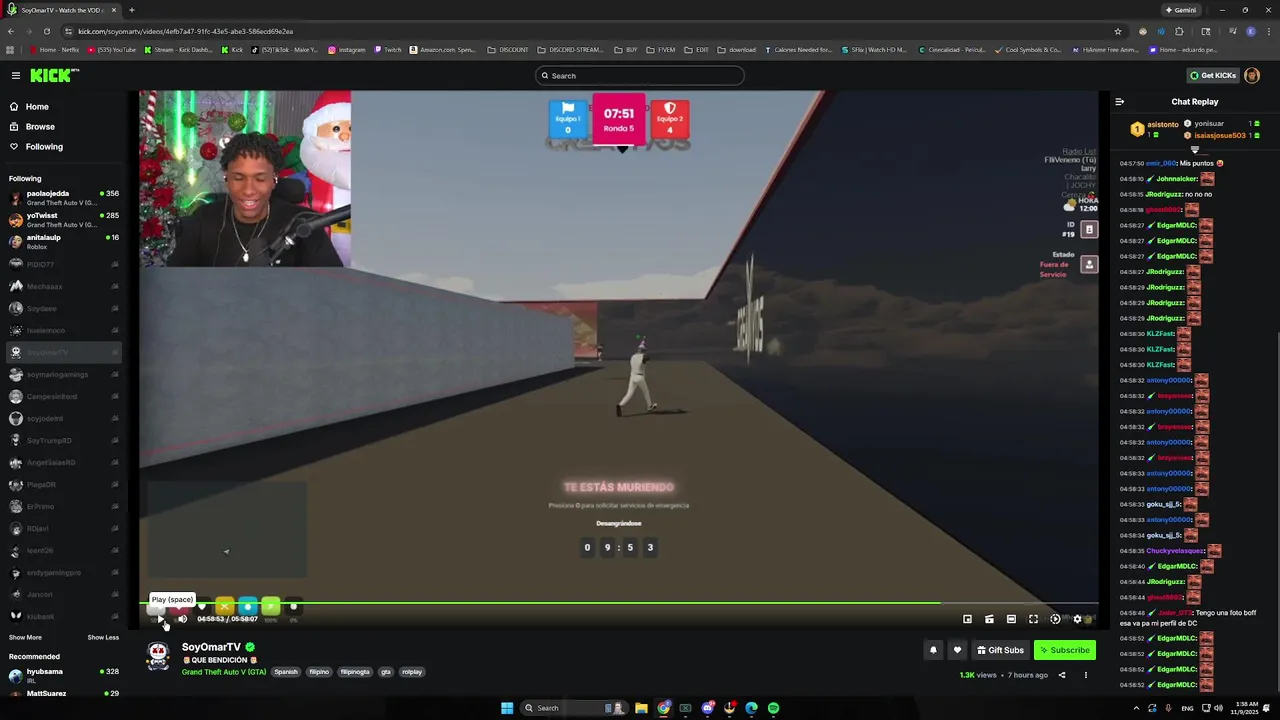Open download bookmark folder
The image size is (1280, 720).
[737, 49]
